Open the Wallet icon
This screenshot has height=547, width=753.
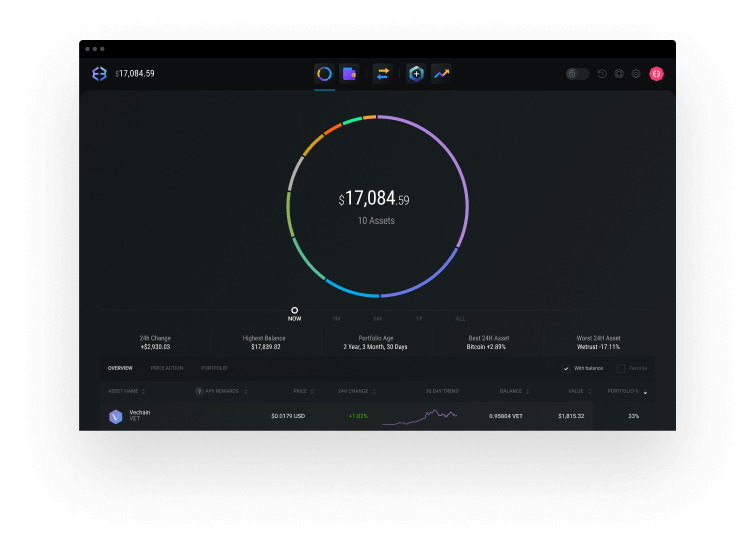click(x=349, y=73)
